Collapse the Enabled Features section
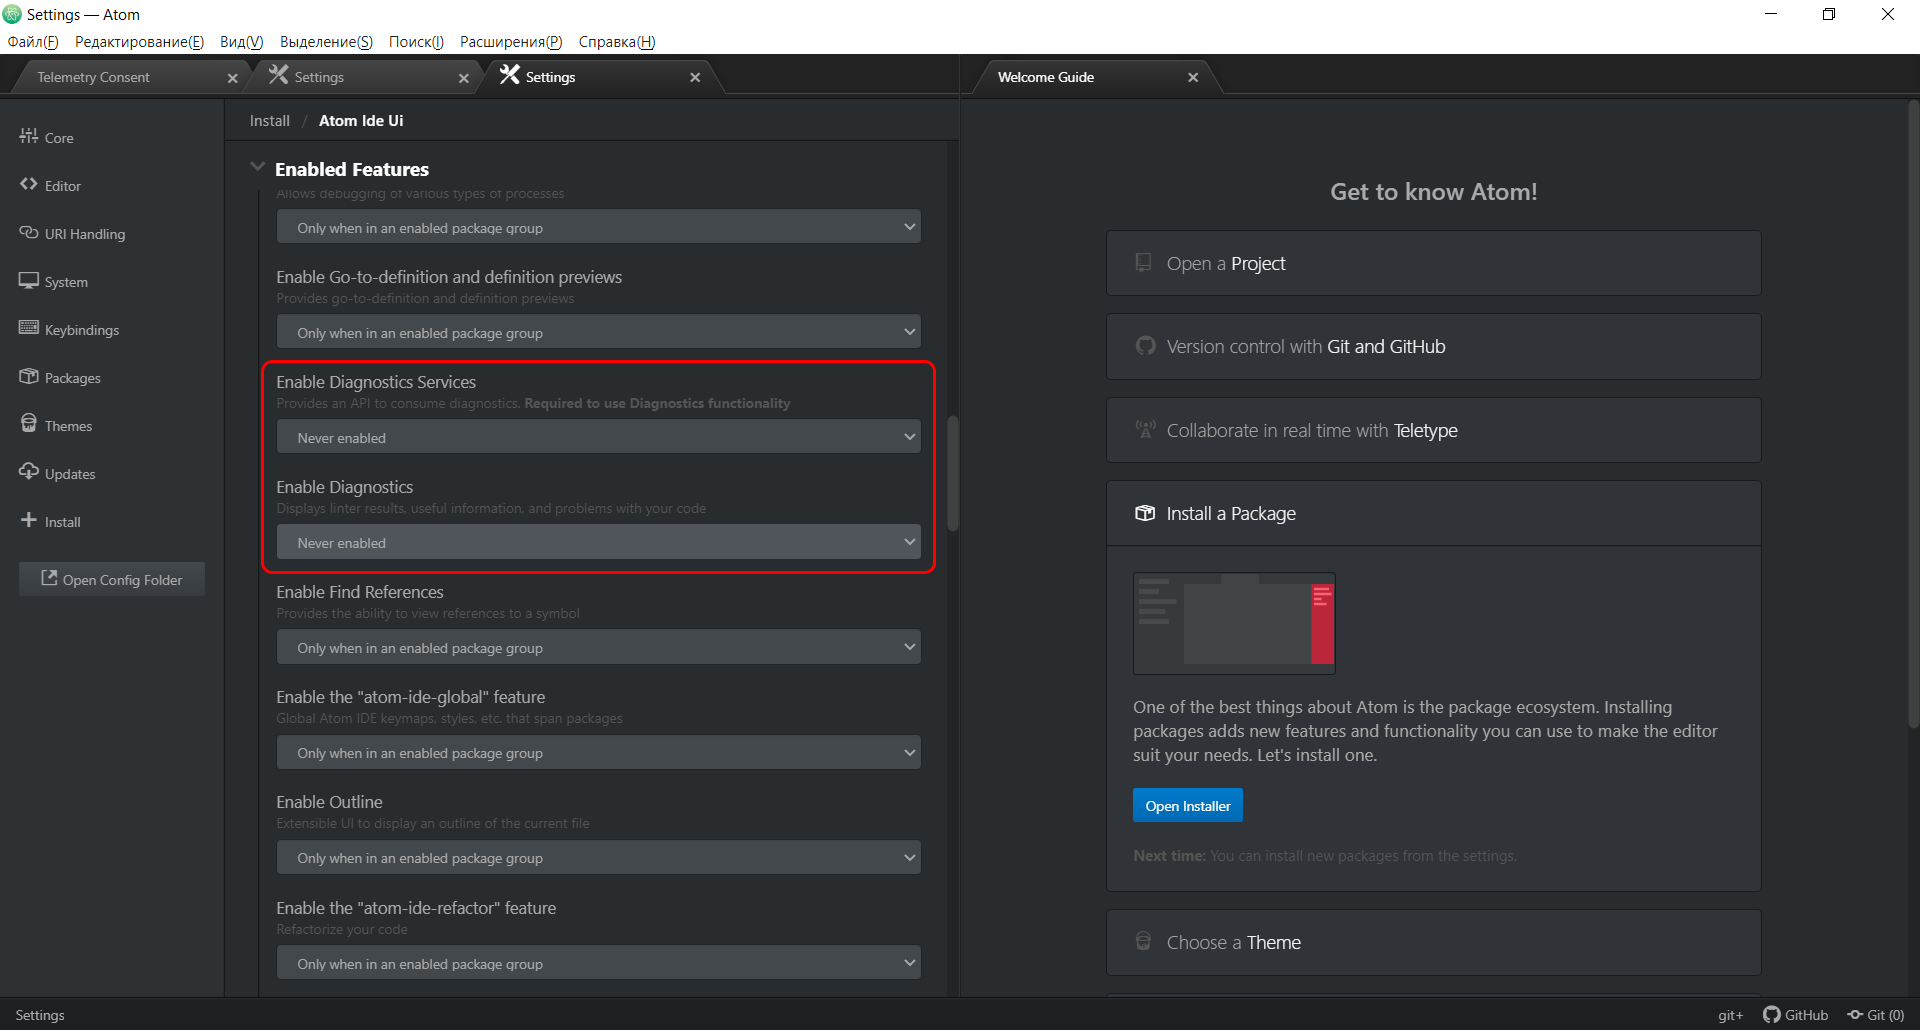Screen dimensions: 1920x1030 click(x=258, y=168)
